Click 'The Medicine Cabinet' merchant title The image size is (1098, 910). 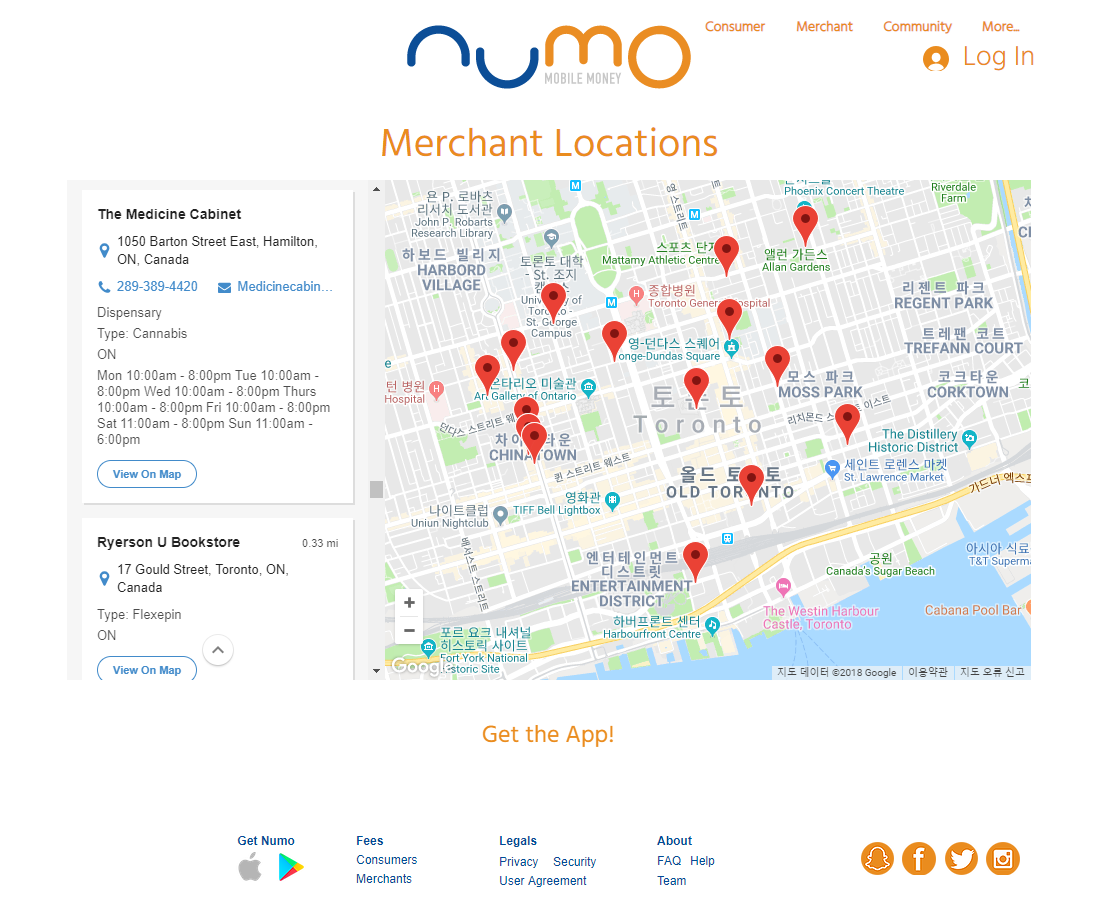click(169, 214)
